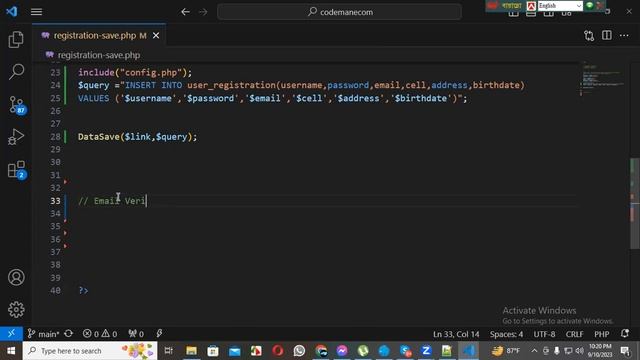Open the weather widget showing 87°F
The width and height of the screenshot is (640, 360).
click(x=506, y=351)
